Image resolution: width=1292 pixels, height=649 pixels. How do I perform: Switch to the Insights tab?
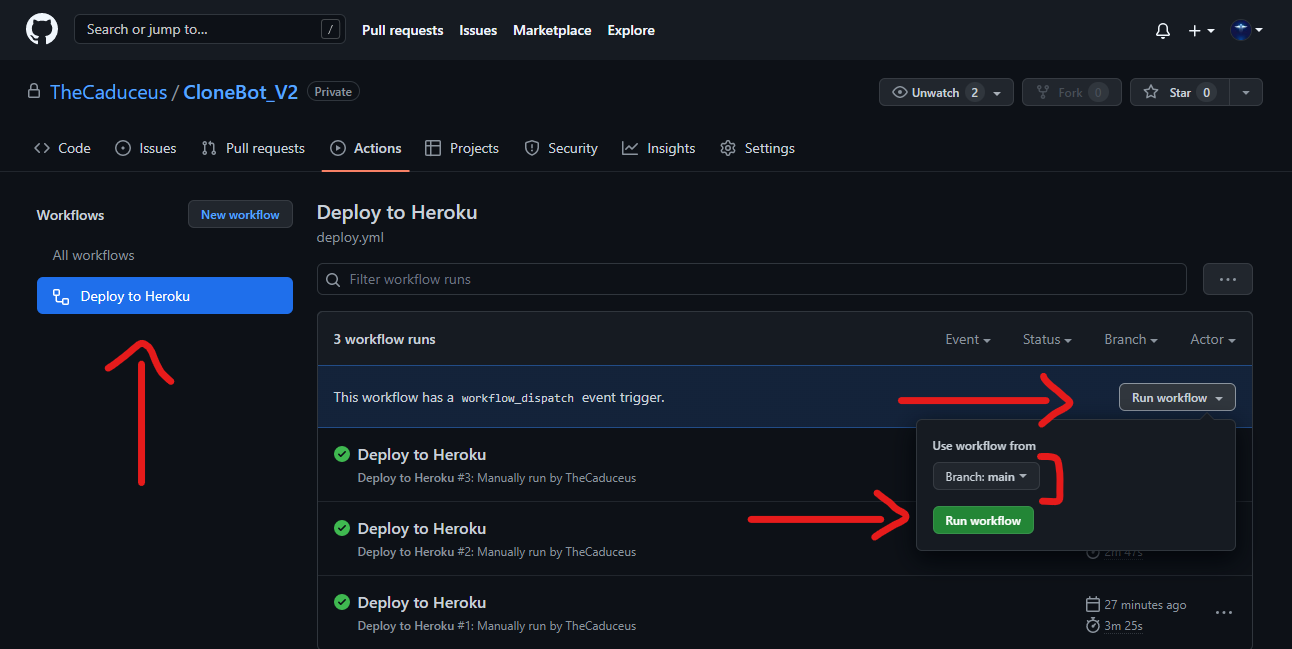(658, 148)
